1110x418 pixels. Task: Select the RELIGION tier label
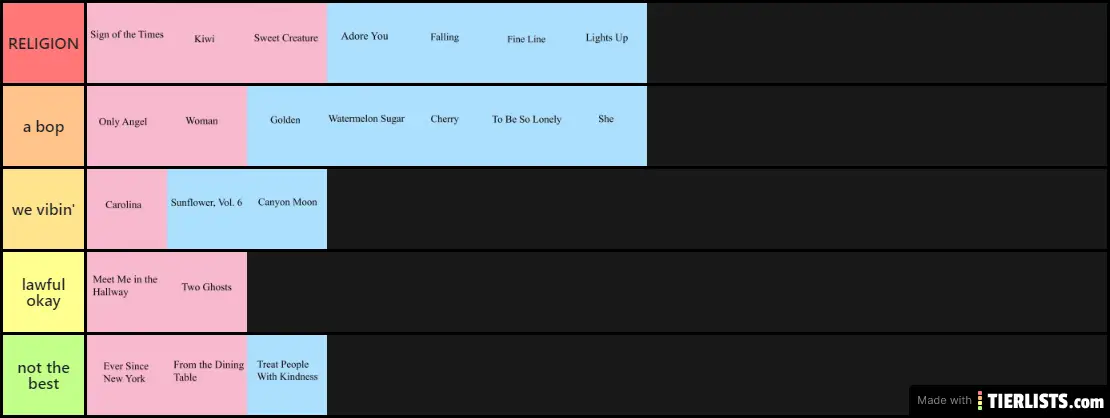pyautogui.click(x=43, y=44)
